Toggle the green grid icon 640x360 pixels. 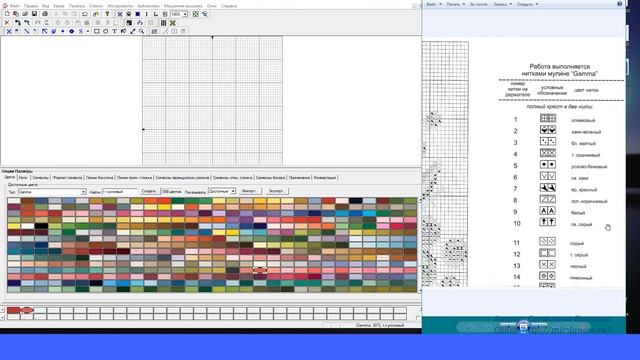point(196,14)
